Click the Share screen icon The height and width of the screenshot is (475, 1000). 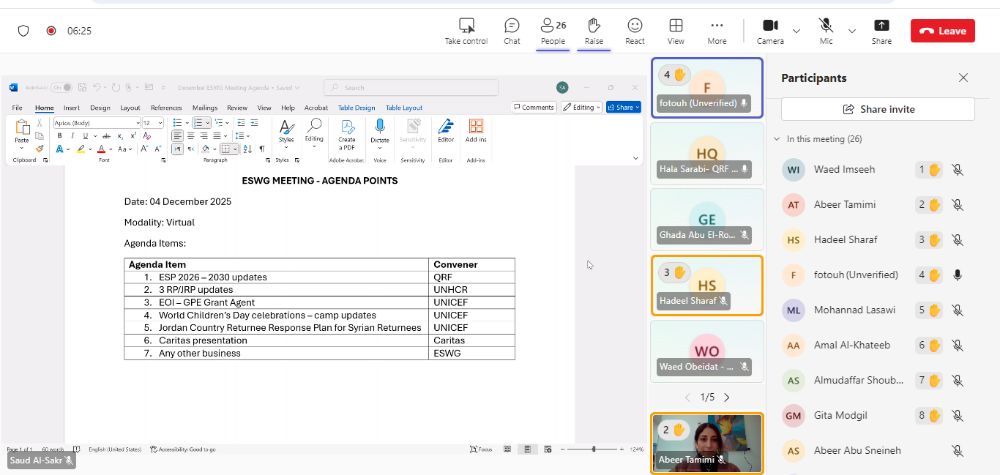tap(881, 30)
